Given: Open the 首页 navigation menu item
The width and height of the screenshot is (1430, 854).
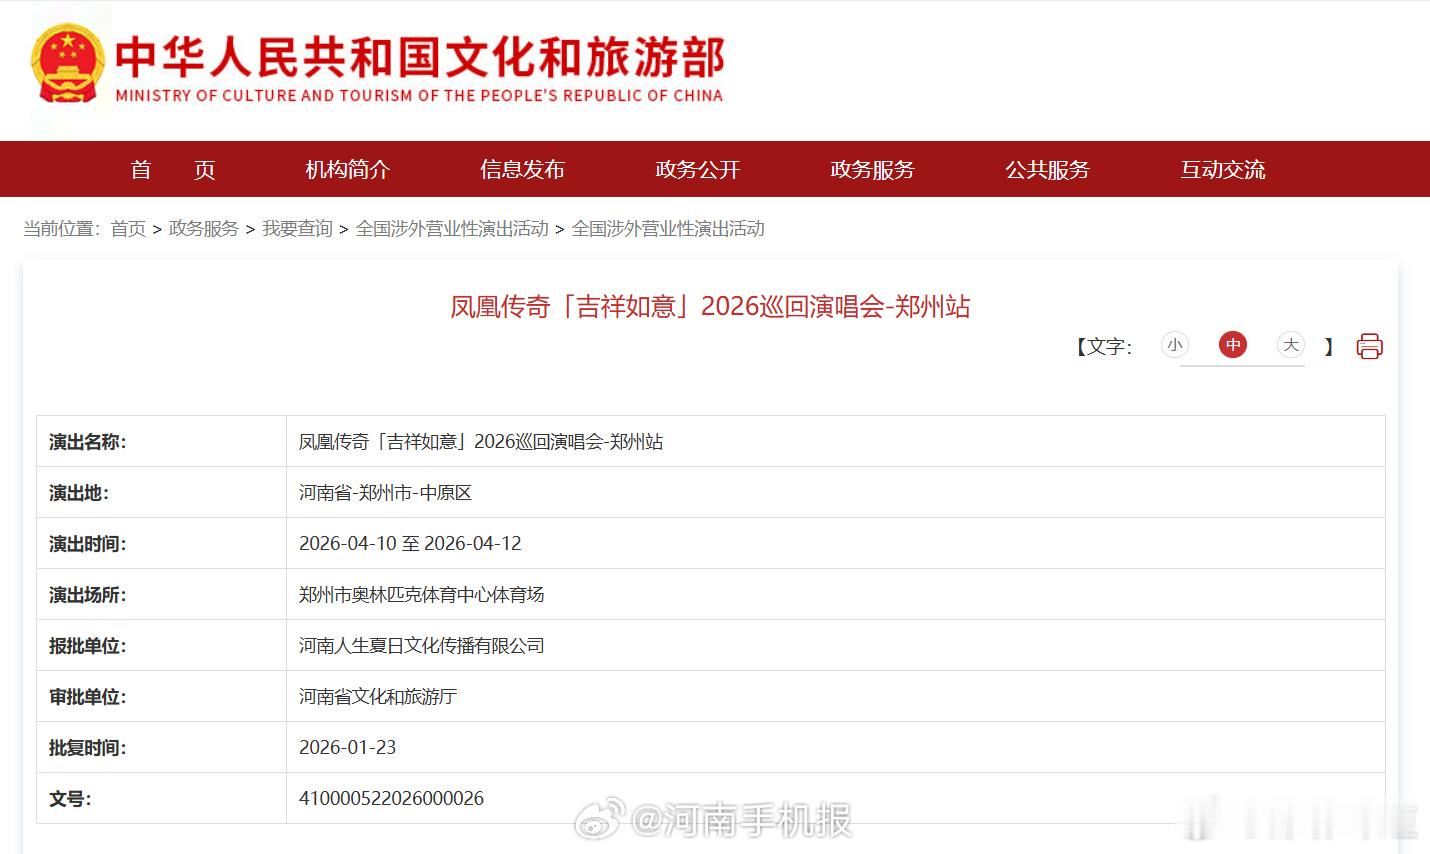Looking at the screenshot, I should [172, 169].
